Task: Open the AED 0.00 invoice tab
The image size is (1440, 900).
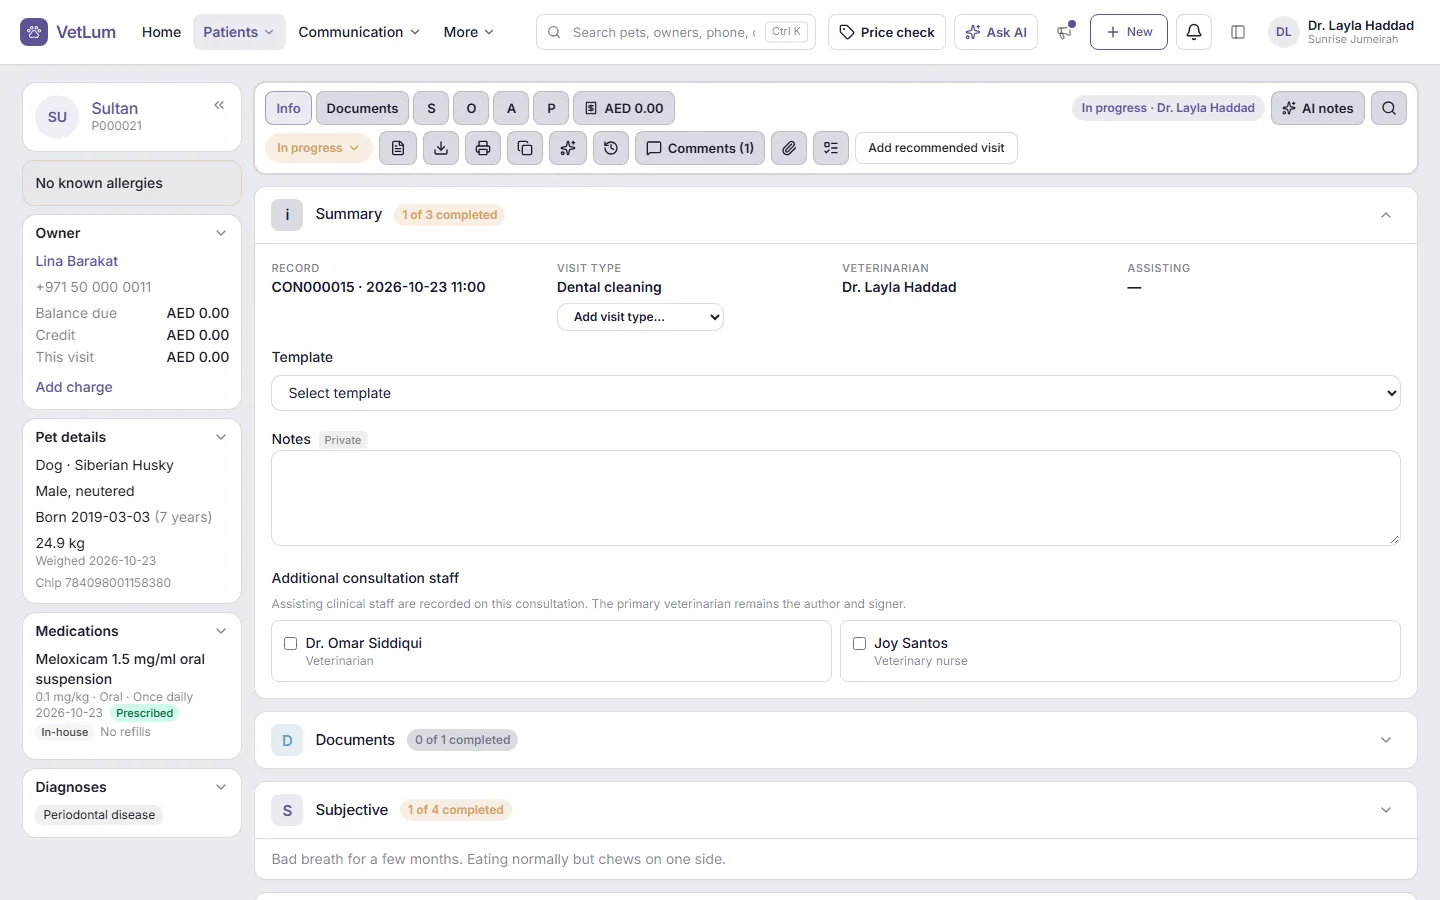Action: tap(624, 108)
